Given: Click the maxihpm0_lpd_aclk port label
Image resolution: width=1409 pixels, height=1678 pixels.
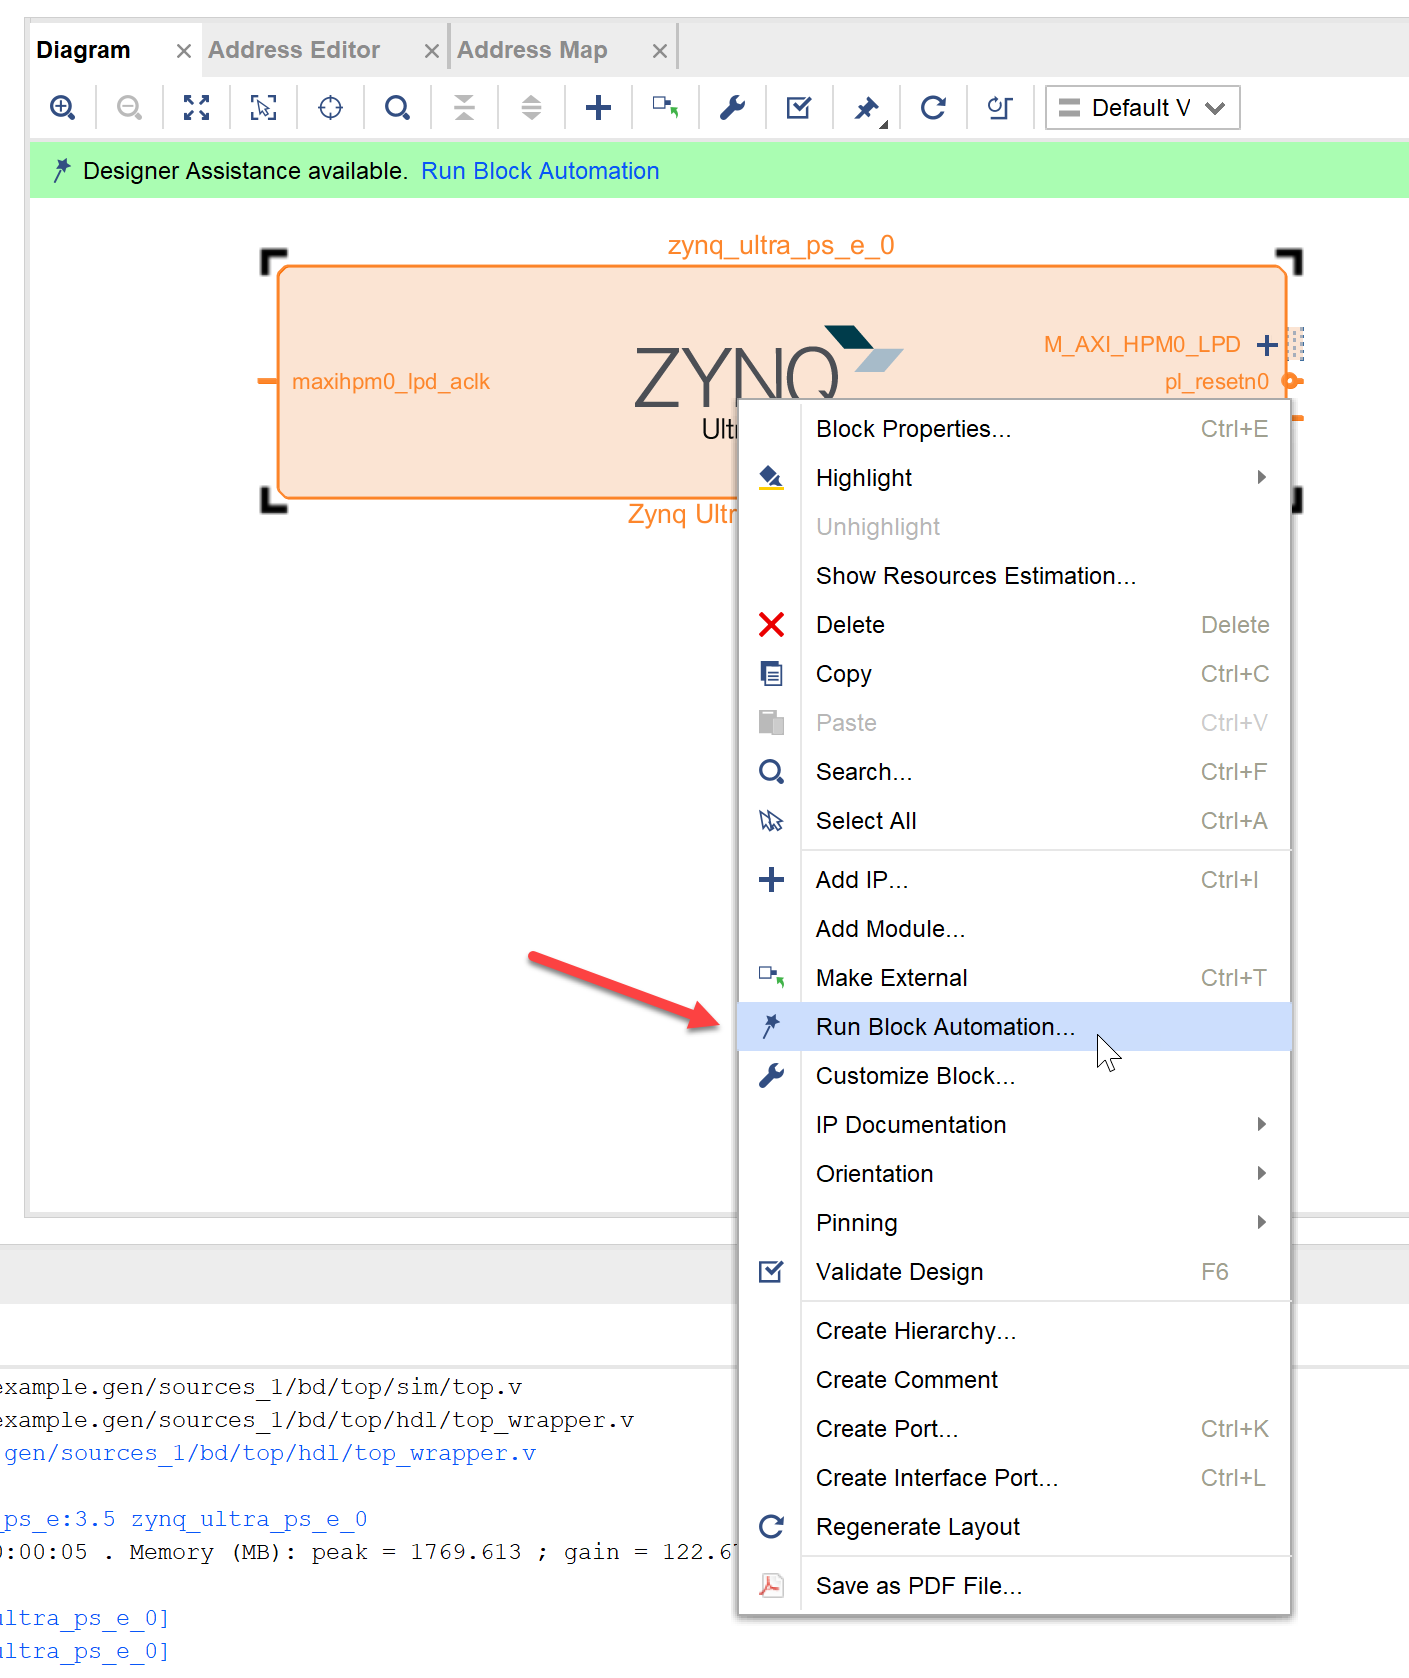Looking at the screenshot, I should coord(391,382).
